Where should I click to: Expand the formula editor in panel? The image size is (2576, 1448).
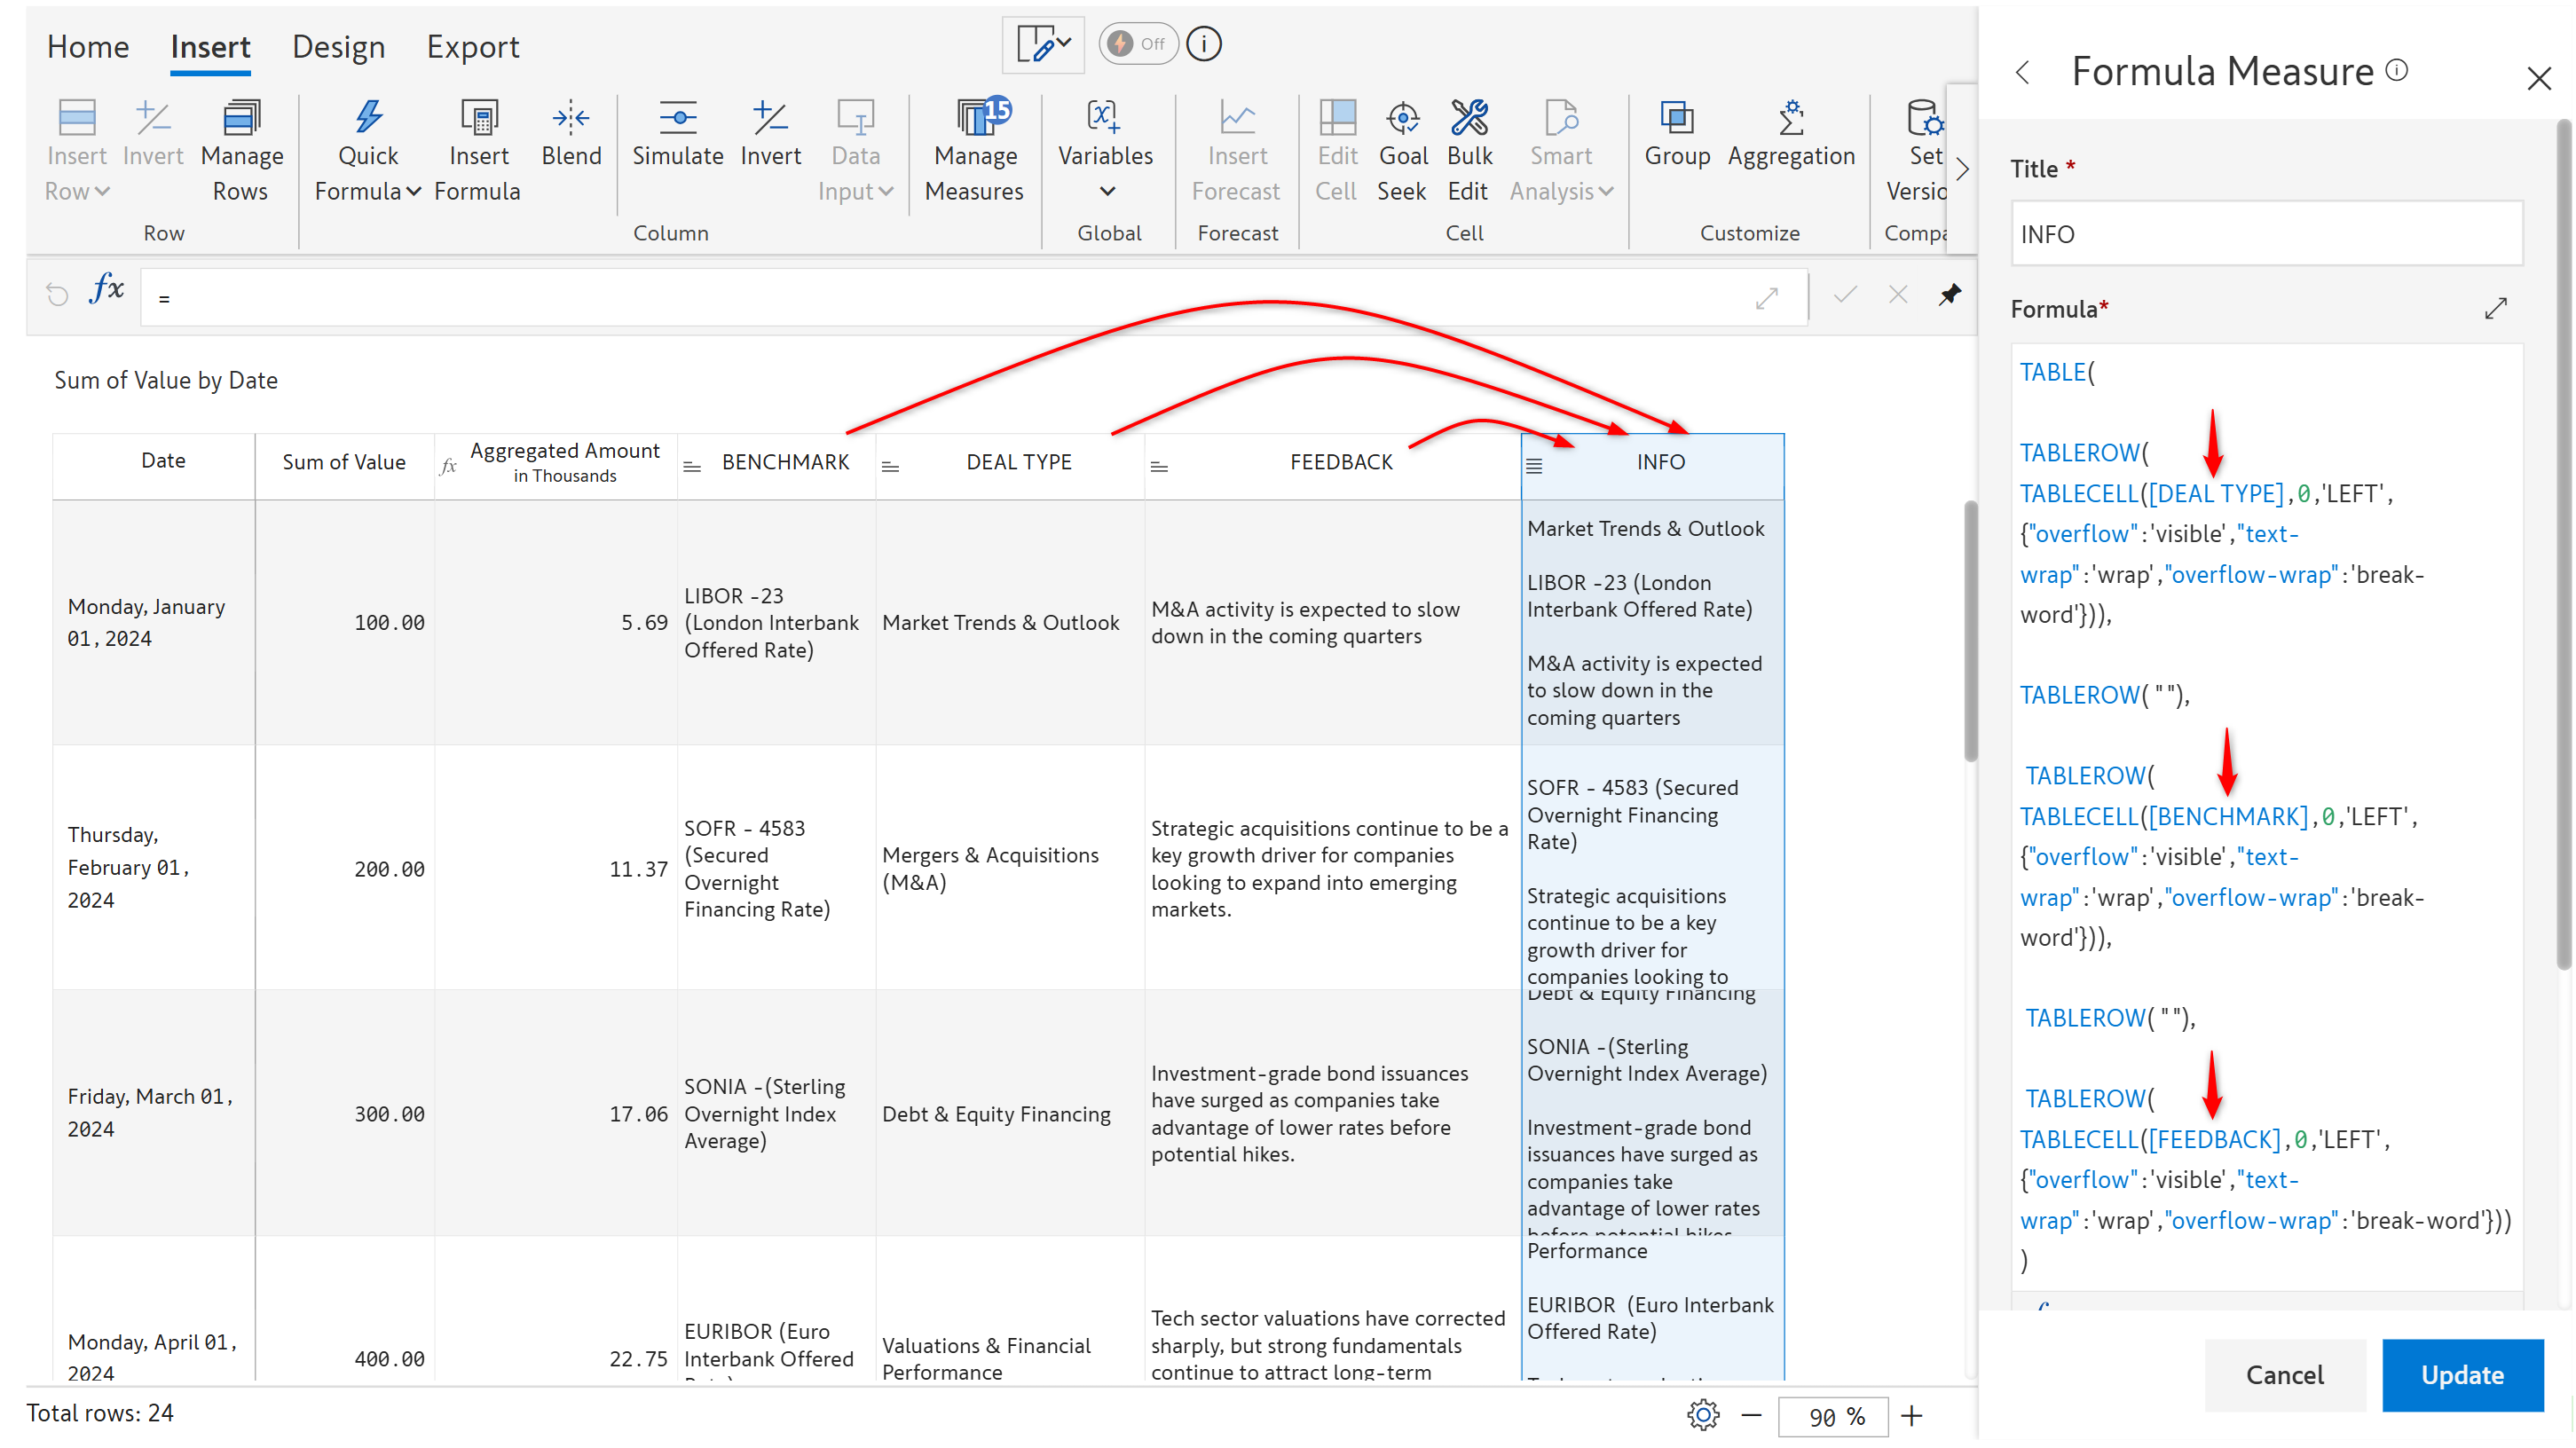click(2495, 308)
